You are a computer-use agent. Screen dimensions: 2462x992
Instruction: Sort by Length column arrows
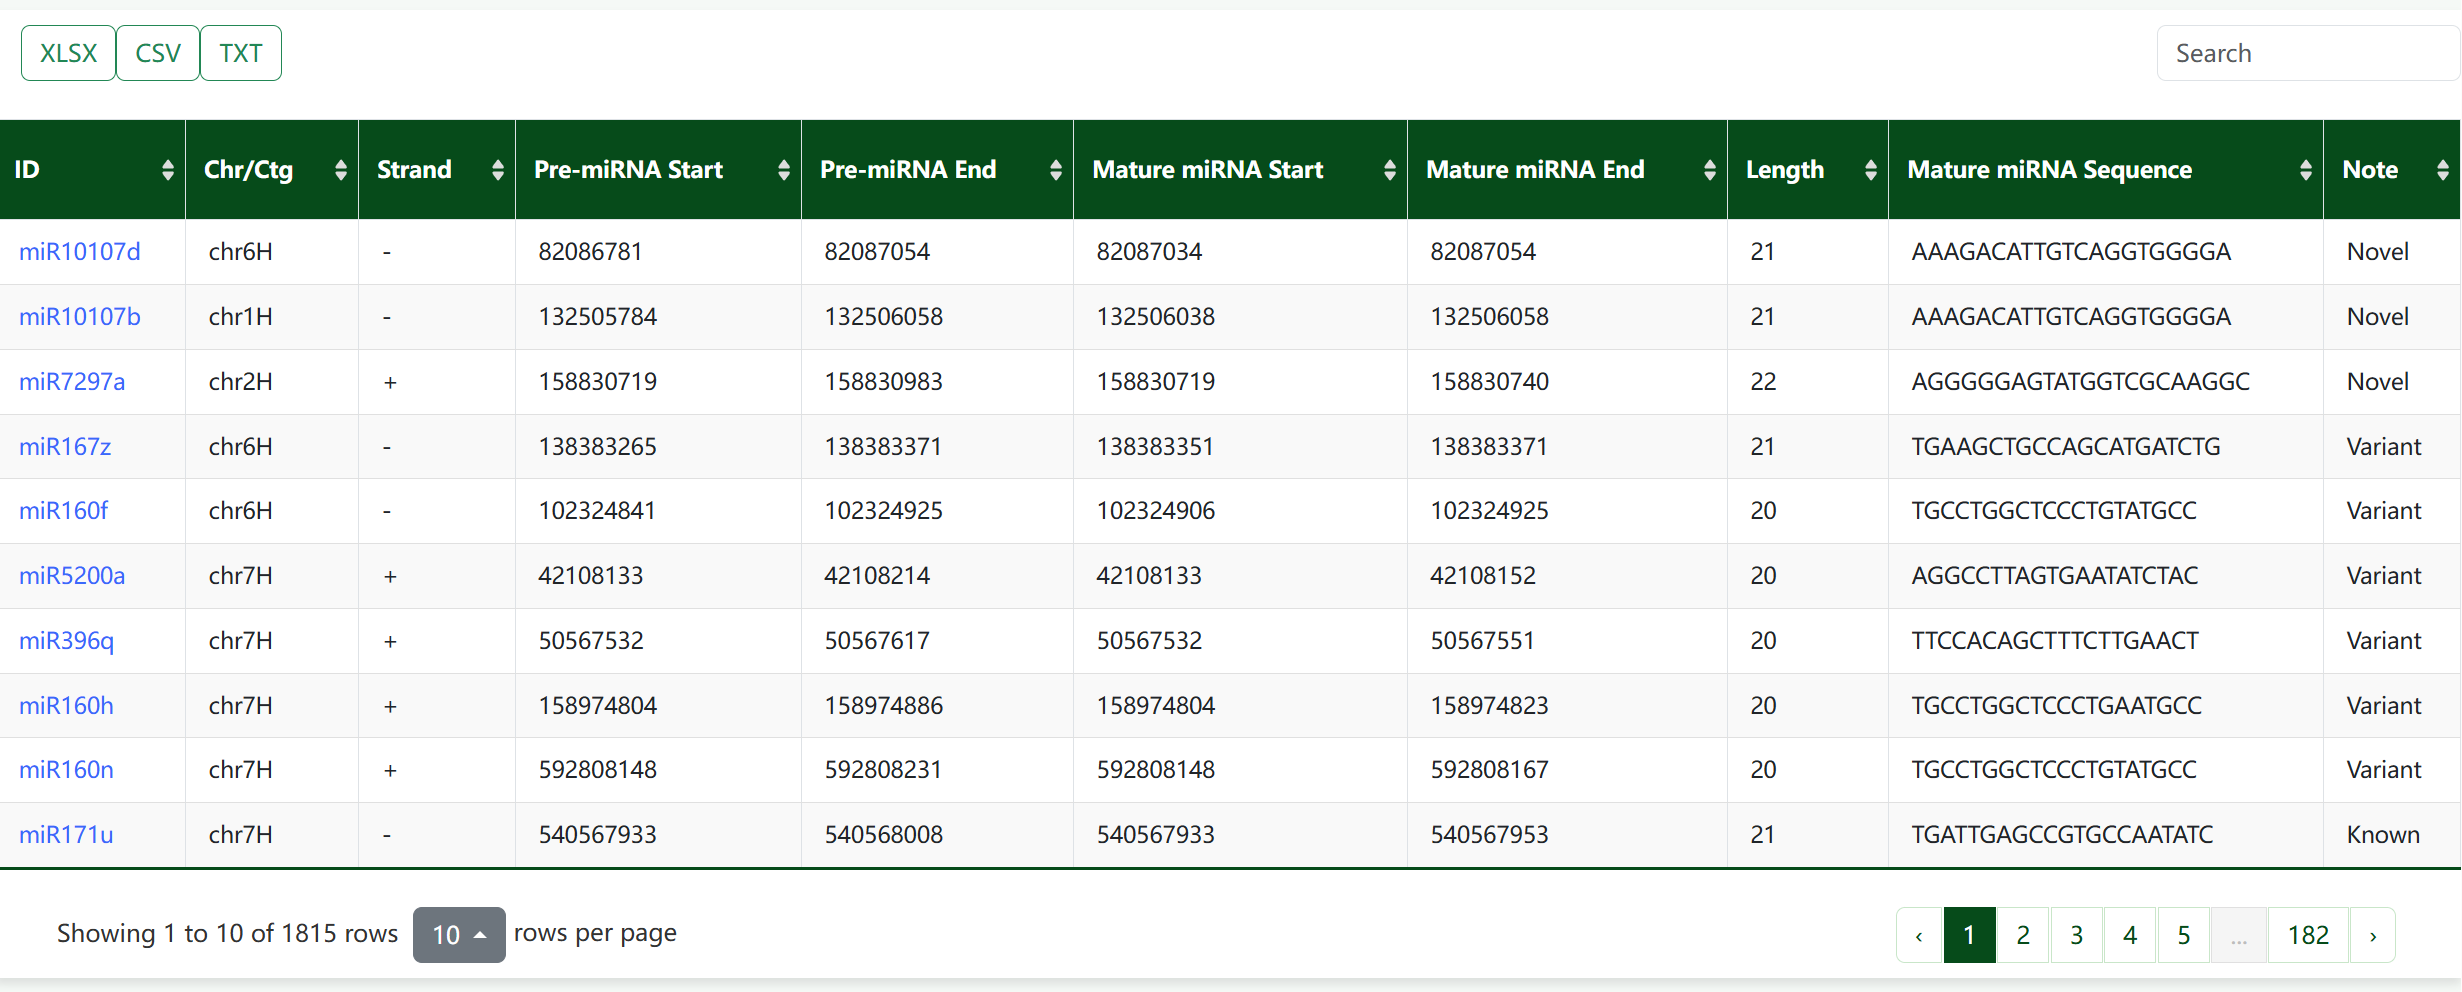point(1871,171)
